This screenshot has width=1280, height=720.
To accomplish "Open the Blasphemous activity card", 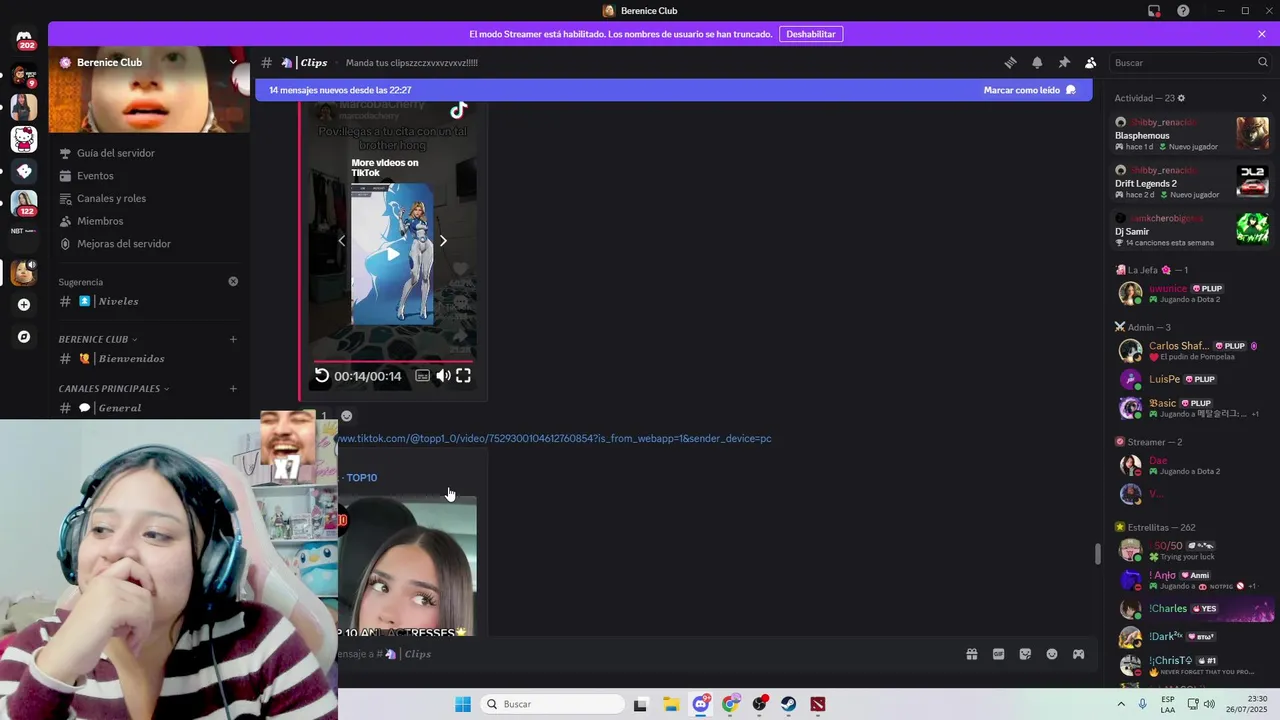I will (x=1192, y=134).
